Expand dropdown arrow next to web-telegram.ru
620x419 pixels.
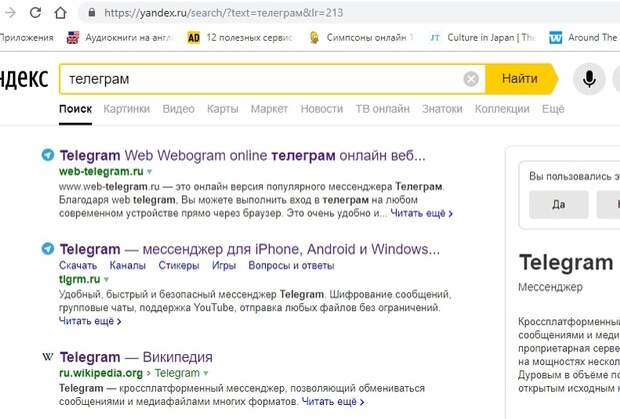tap(149, 172)
